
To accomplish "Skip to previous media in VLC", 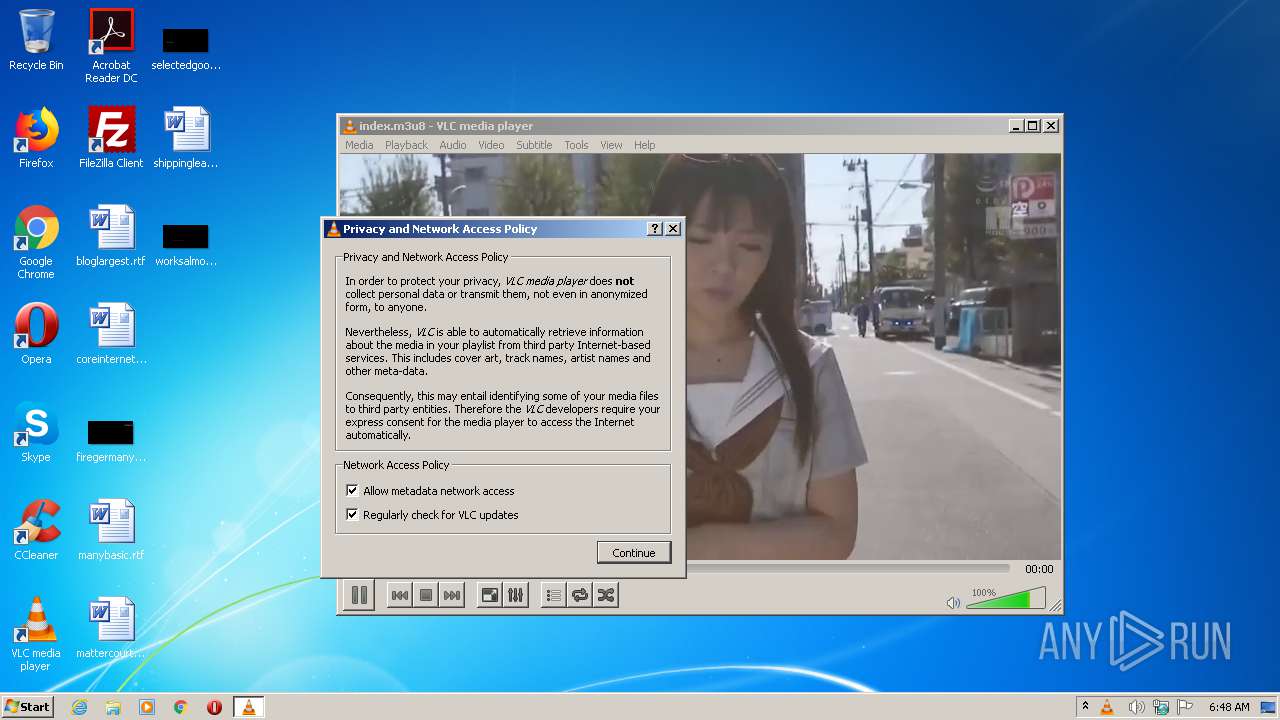I will click(399, 595).
